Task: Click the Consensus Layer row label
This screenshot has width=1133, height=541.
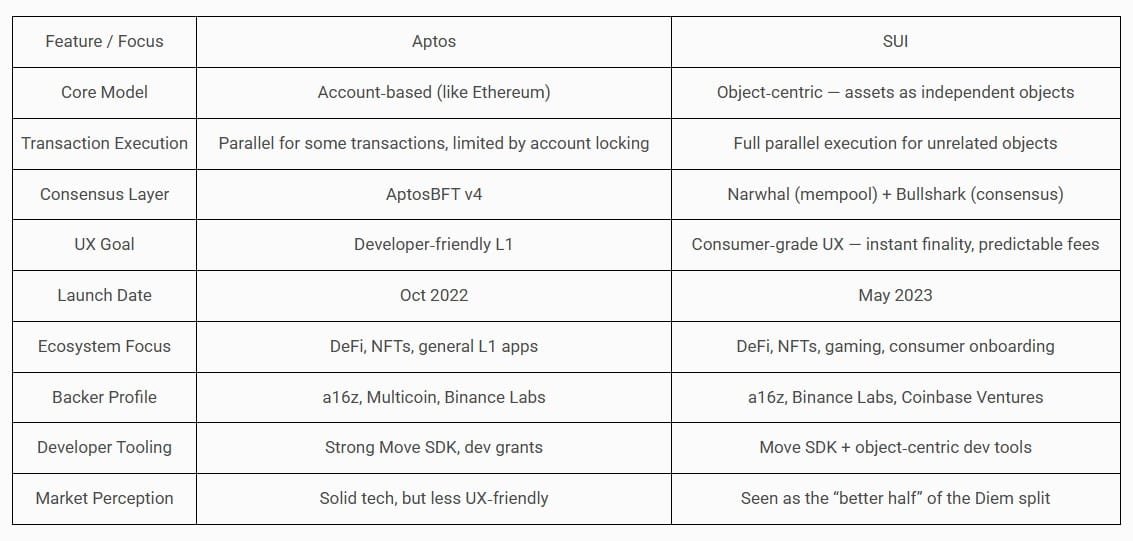Action: click(104, 194)
